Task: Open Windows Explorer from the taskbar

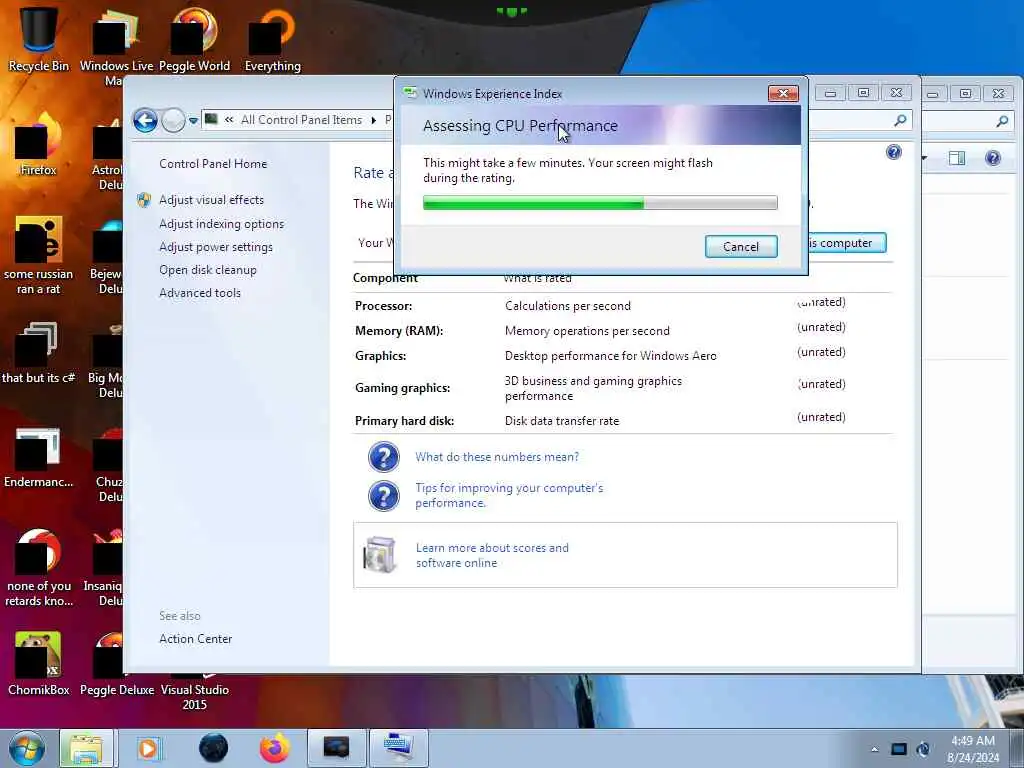Action: (x=86, y=748)
